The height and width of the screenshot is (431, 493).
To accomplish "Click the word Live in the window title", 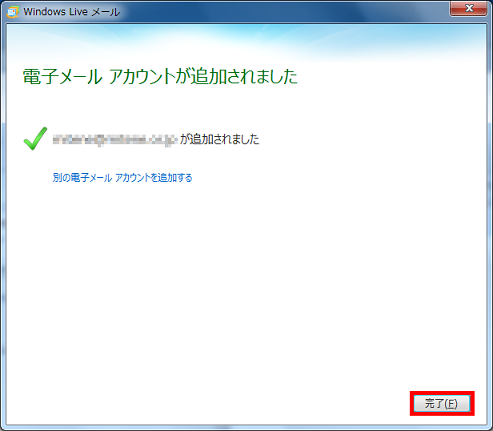I will [x=78, y=12].
